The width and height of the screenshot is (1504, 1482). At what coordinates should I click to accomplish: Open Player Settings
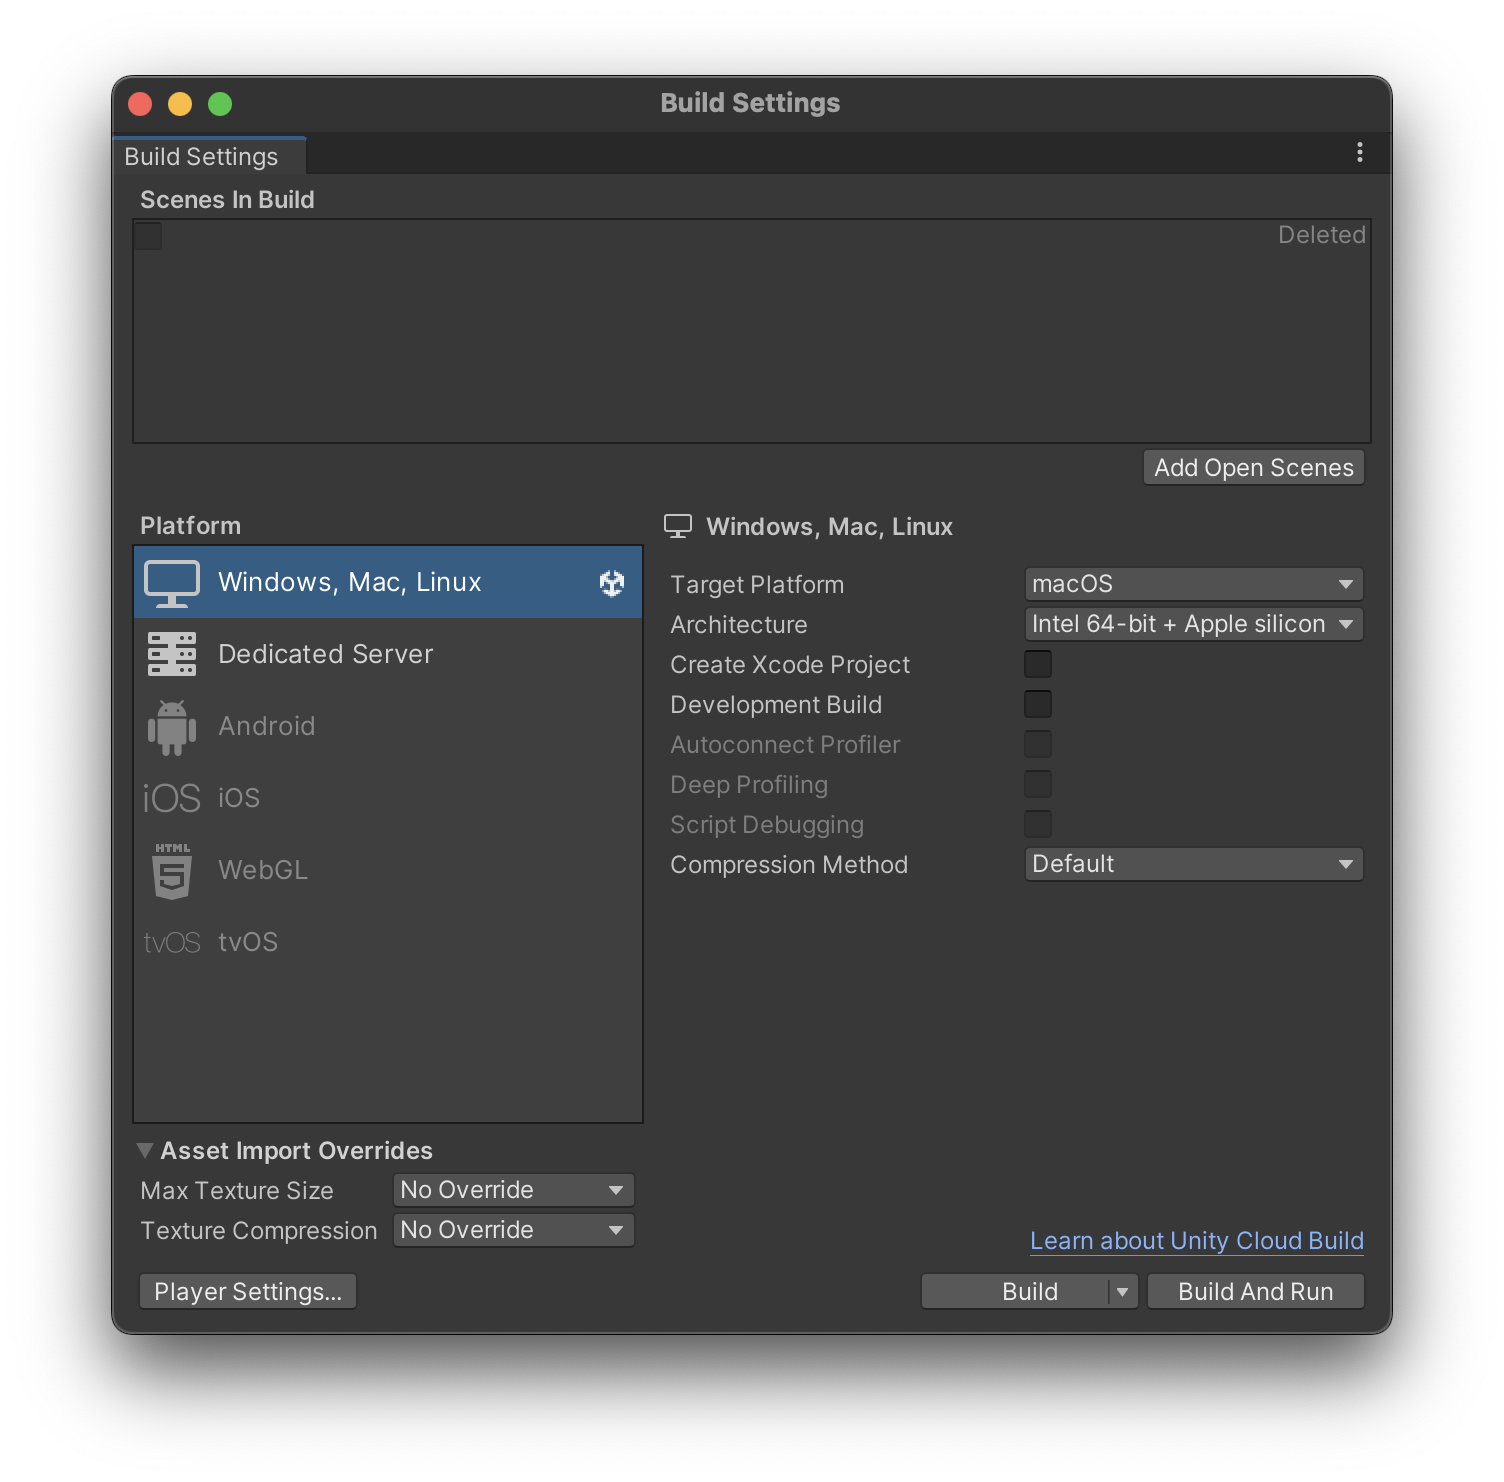point(247,1291)
